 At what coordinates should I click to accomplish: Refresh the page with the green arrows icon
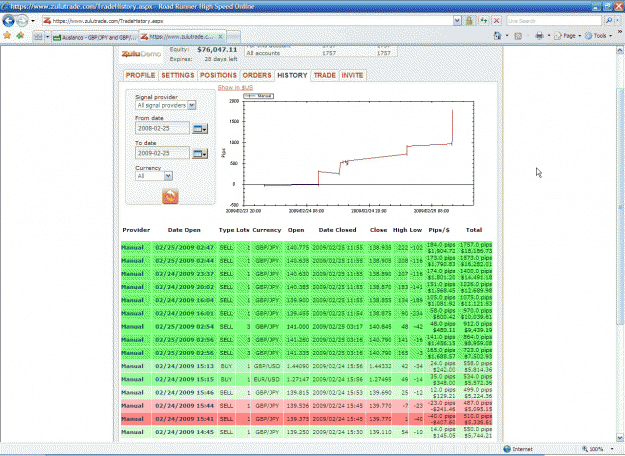(483, 21)
